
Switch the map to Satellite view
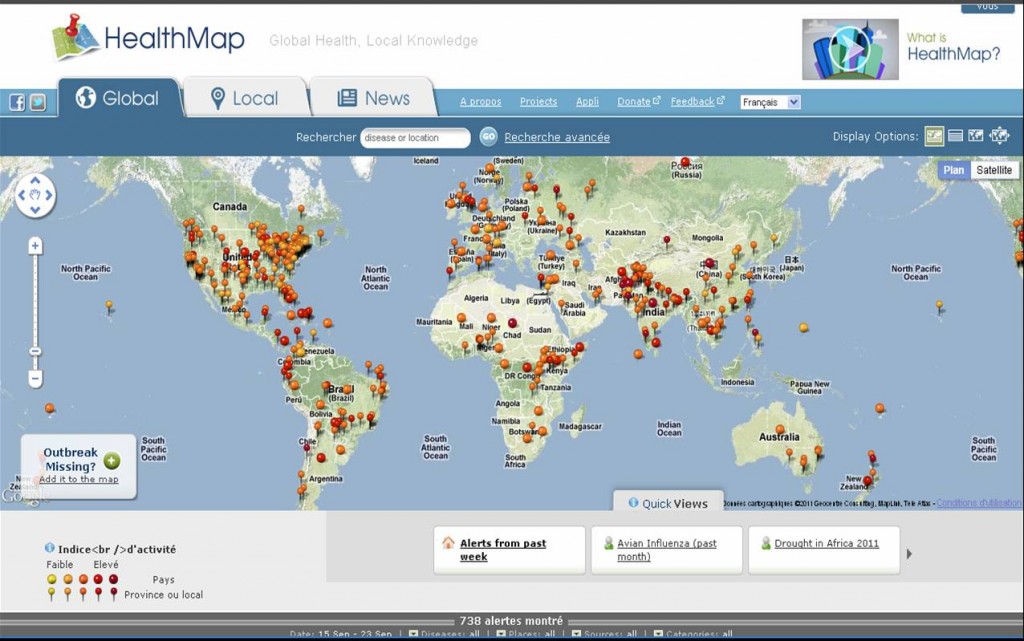(x=995, y=170)
